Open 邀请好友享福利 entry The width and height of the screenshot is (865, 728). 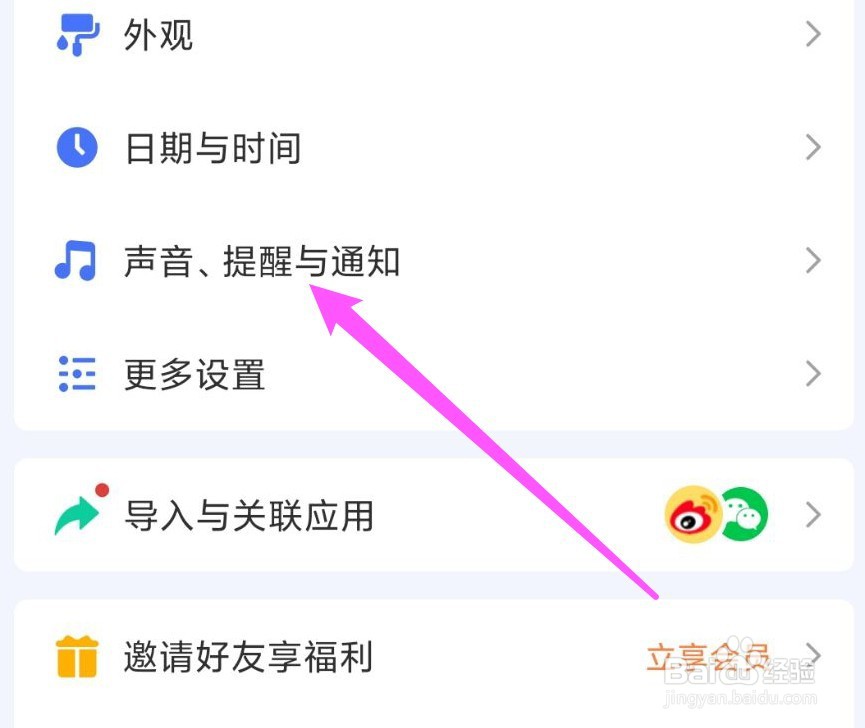click(434, 656)
